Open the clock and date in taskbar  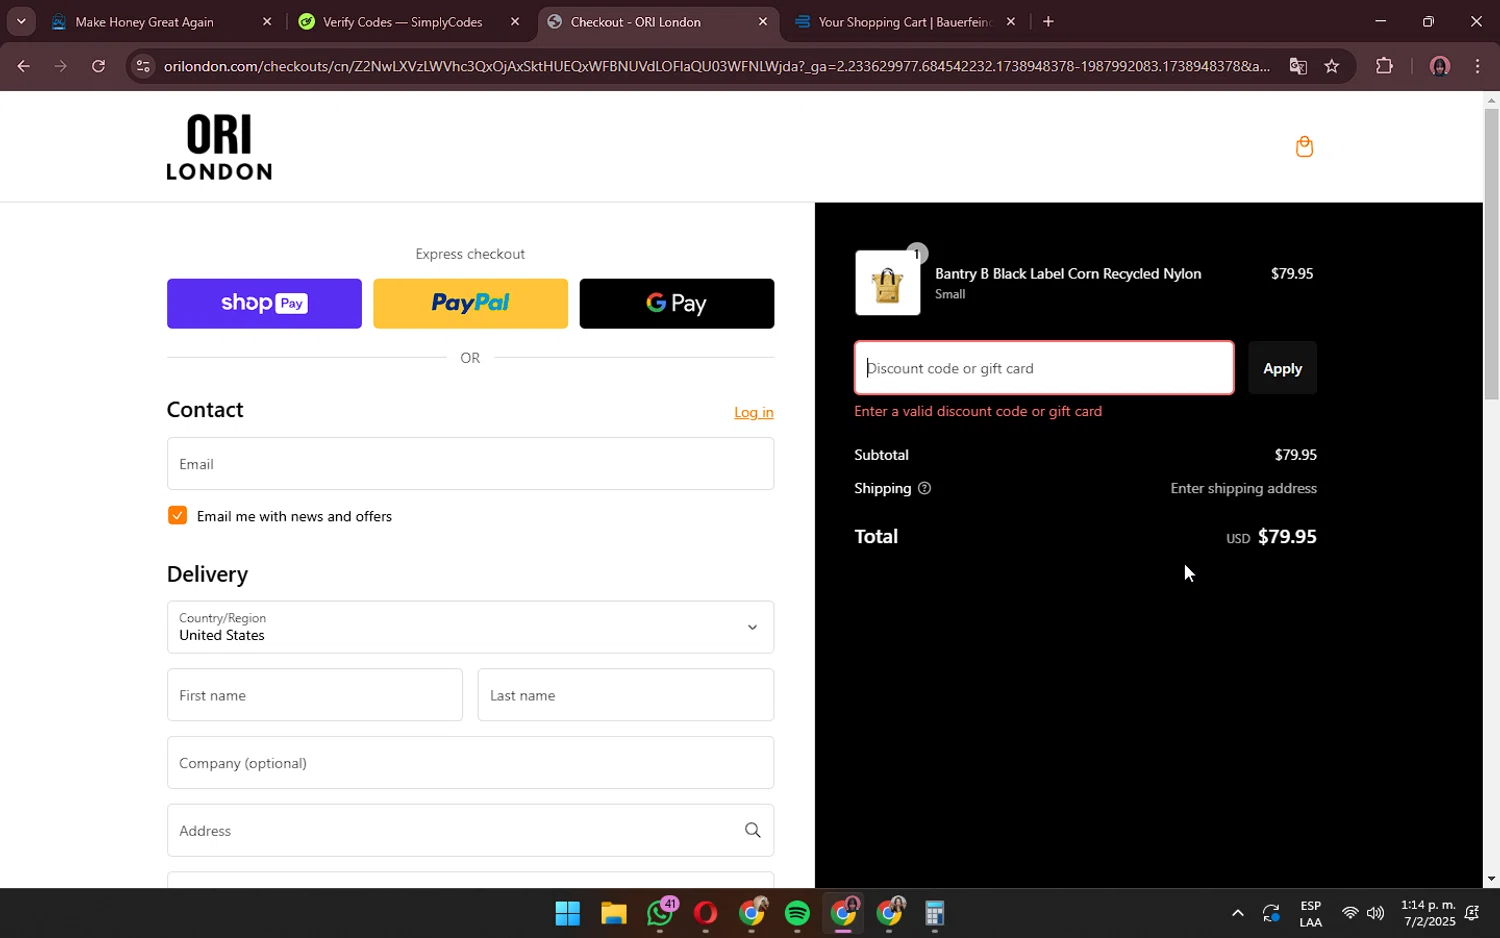point(1428,913)
